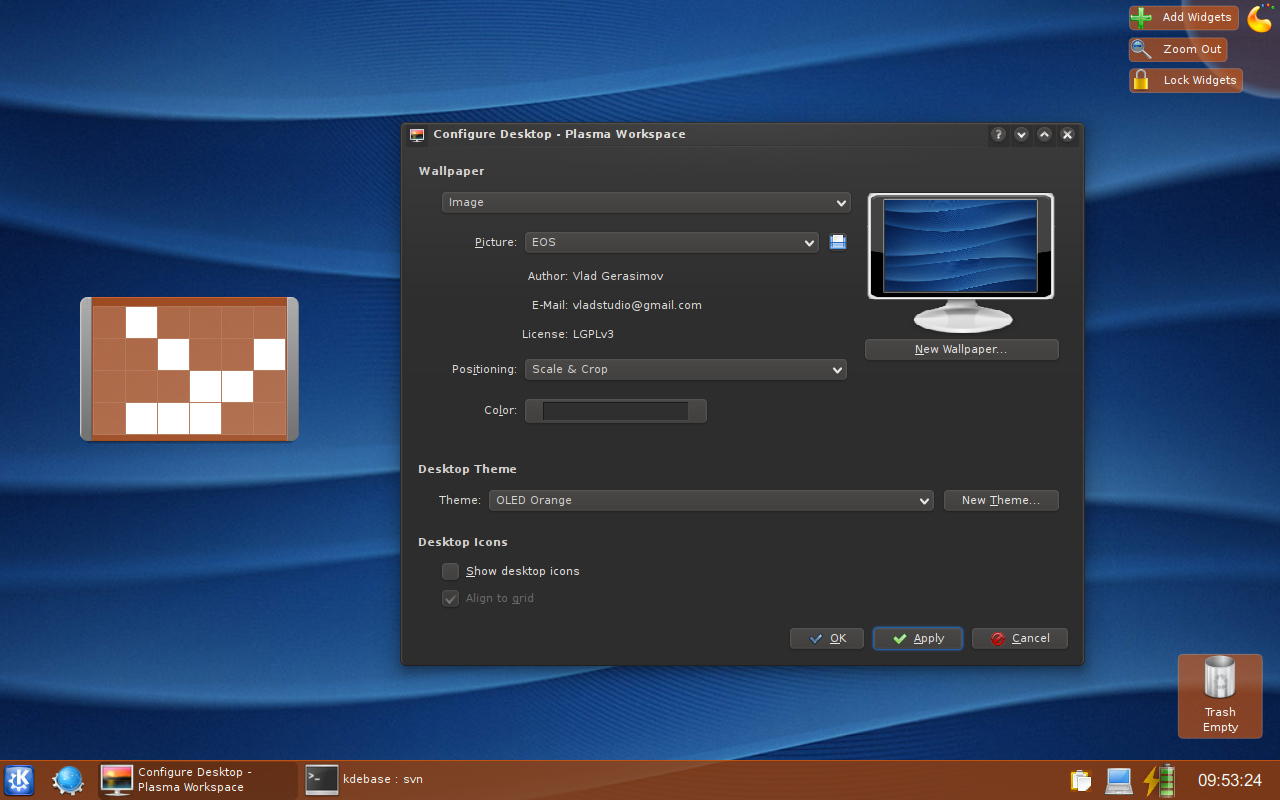Click the window icon in the dialog titlebar
Viewport: 1280px width, 800px height.
(x=417, y=134)
